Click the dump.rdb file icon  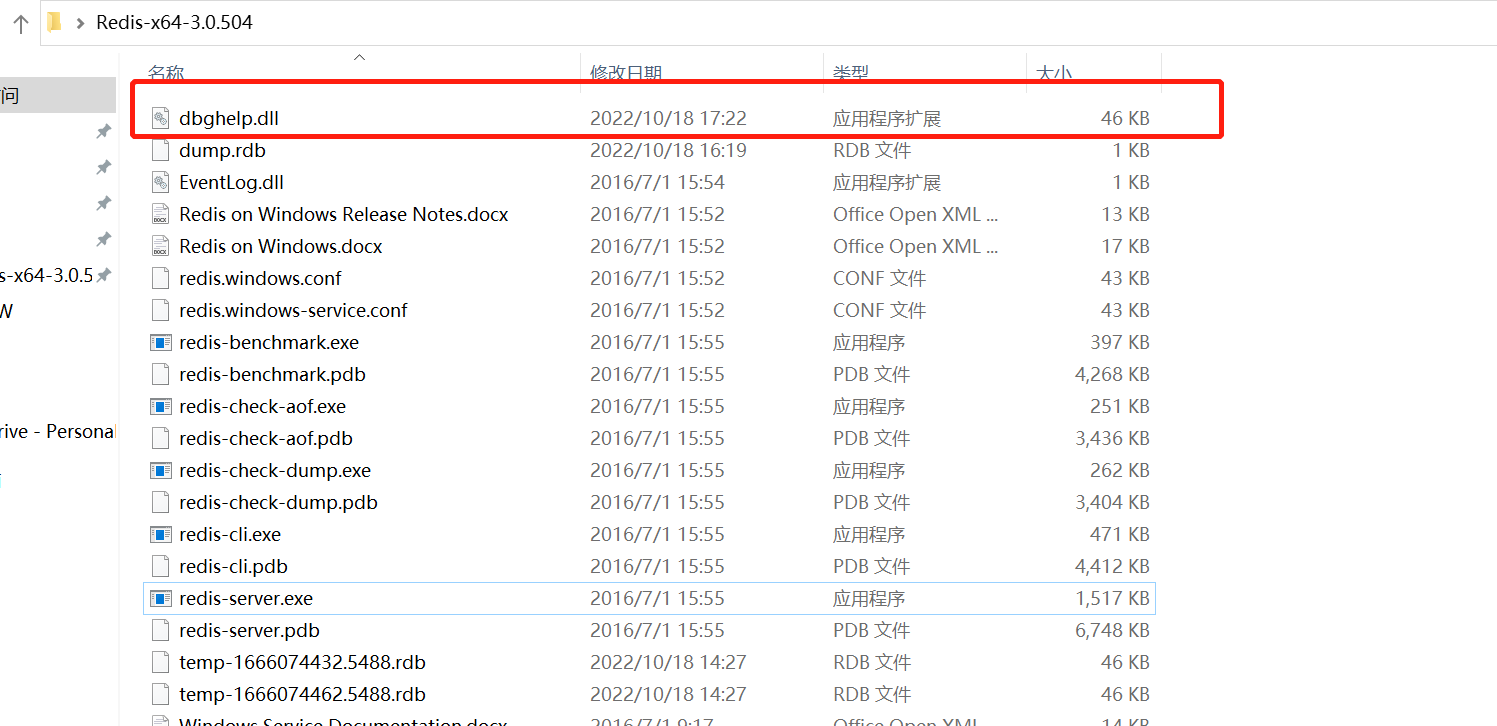(x=160, y=150)
